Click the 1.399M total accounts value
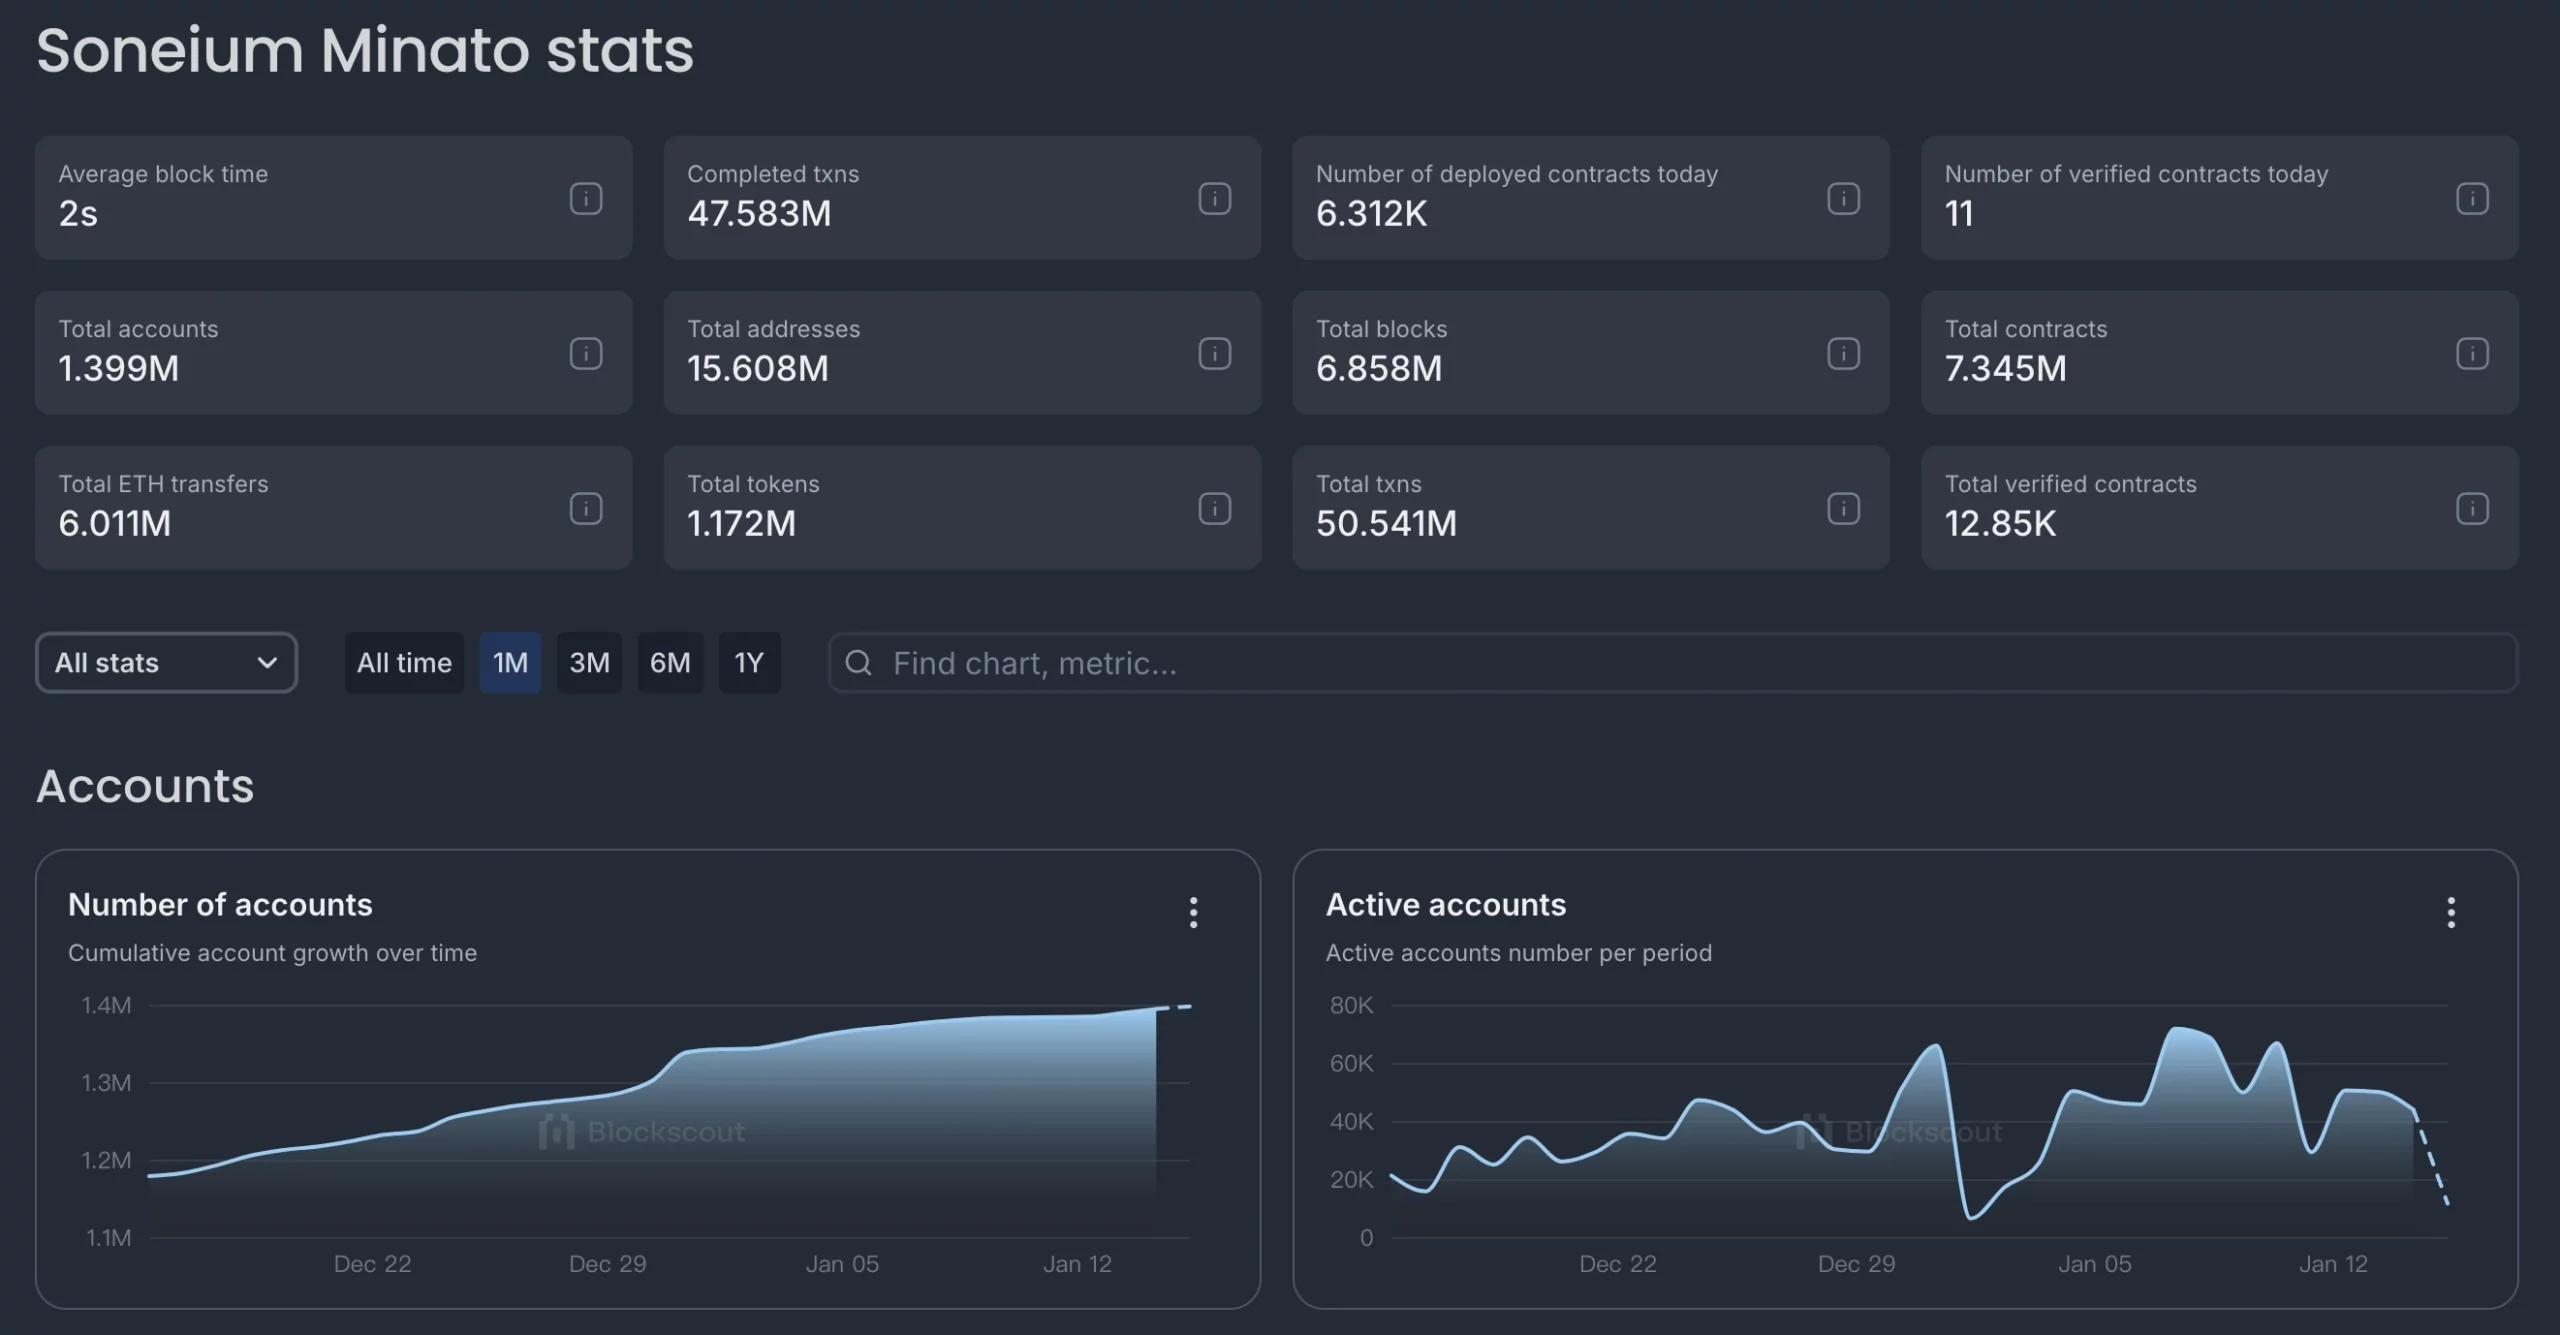 point(119,369)
